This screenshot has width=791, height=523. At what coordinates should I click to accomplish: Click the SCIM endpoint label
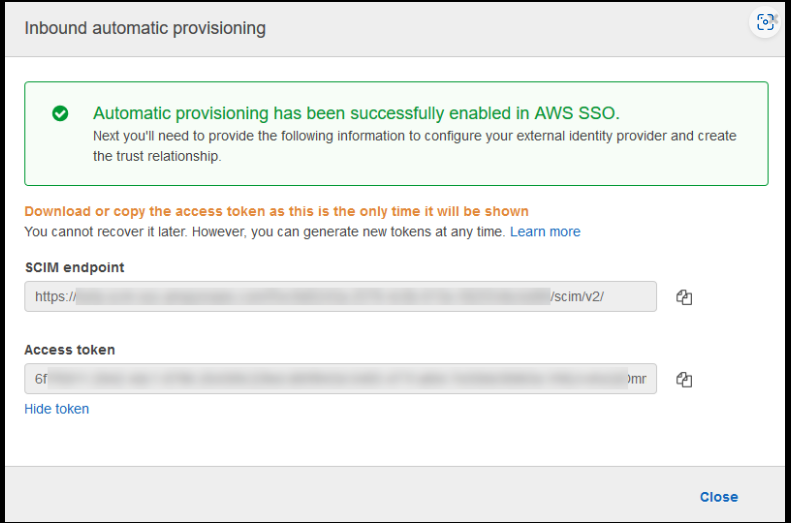click(75, 267)
